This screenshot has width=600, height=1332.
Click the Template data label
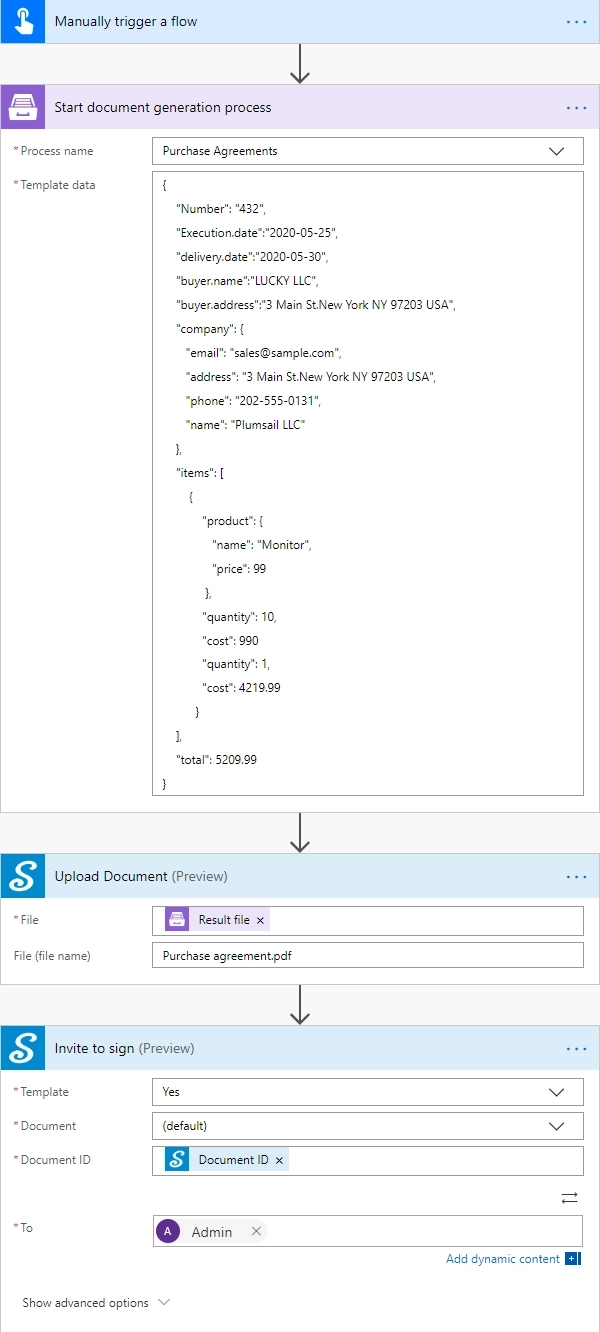58,185
